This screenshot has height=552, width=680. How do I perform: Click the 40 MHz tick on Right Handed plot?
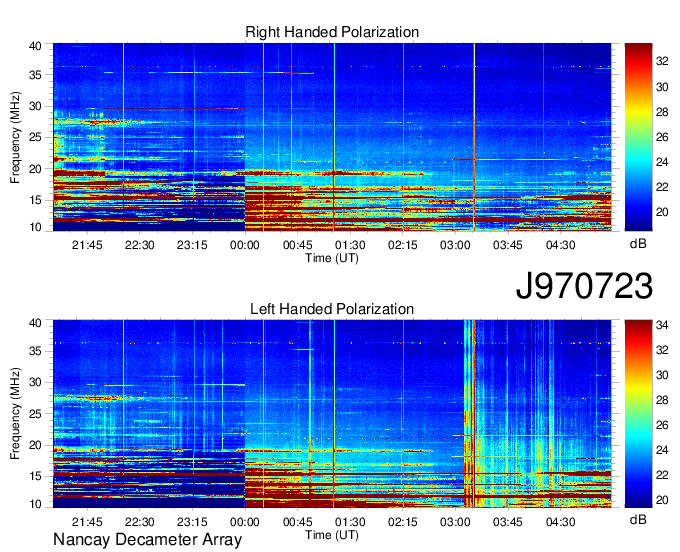click(x=35, y=46)
